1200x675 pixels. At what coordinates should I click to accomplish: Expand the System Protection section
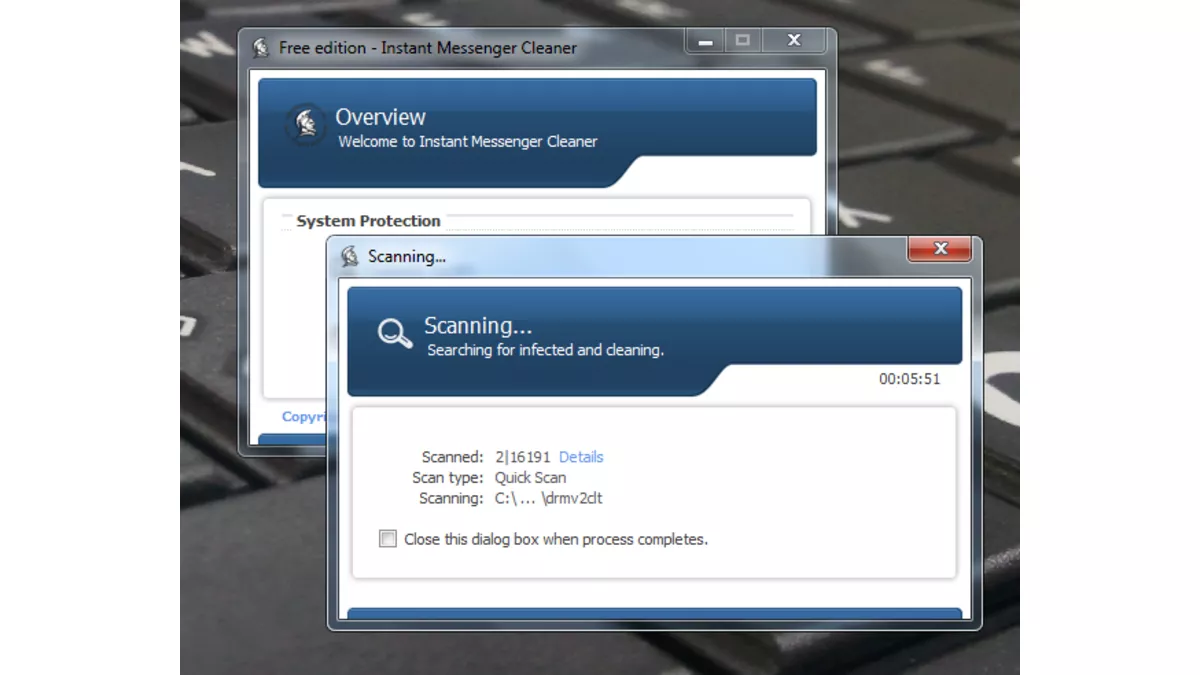pos(369,220)
